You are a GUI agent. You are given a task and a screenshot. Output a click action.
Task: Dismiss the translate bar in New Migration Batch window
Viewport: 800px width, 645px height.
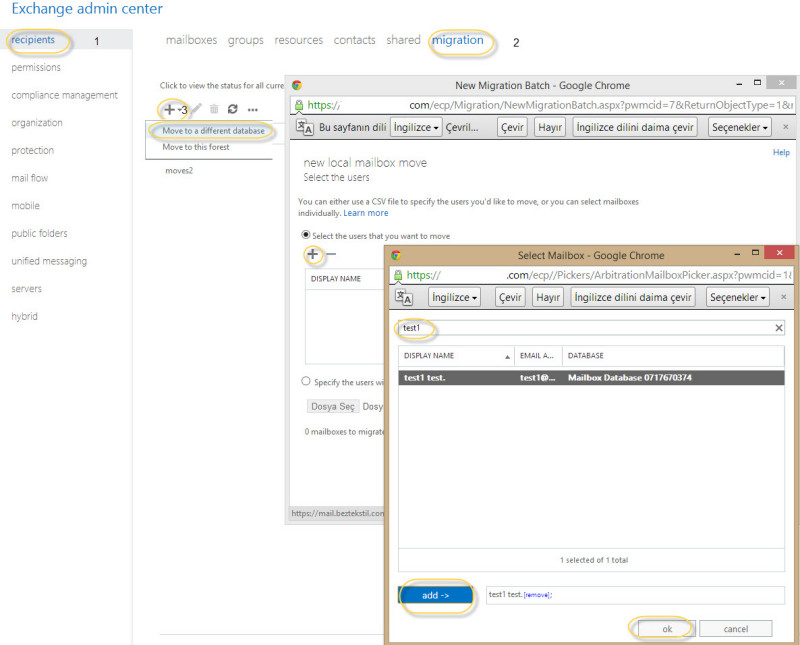click(x=786, y=127)
